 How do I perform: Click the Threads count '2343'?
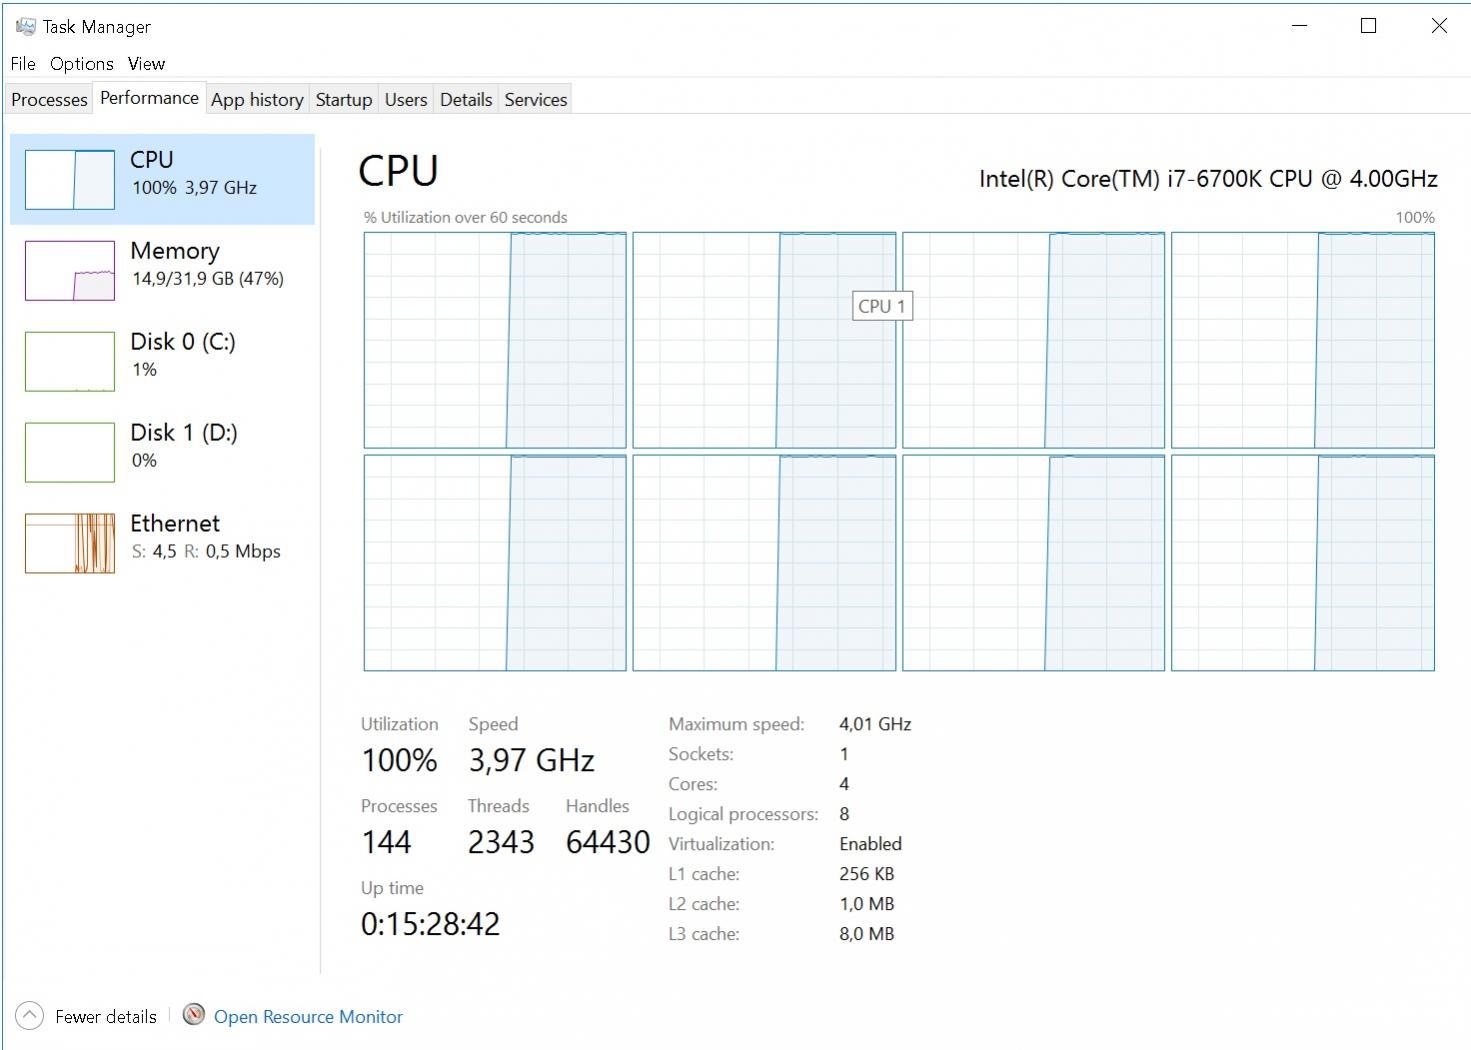(501, 843)
